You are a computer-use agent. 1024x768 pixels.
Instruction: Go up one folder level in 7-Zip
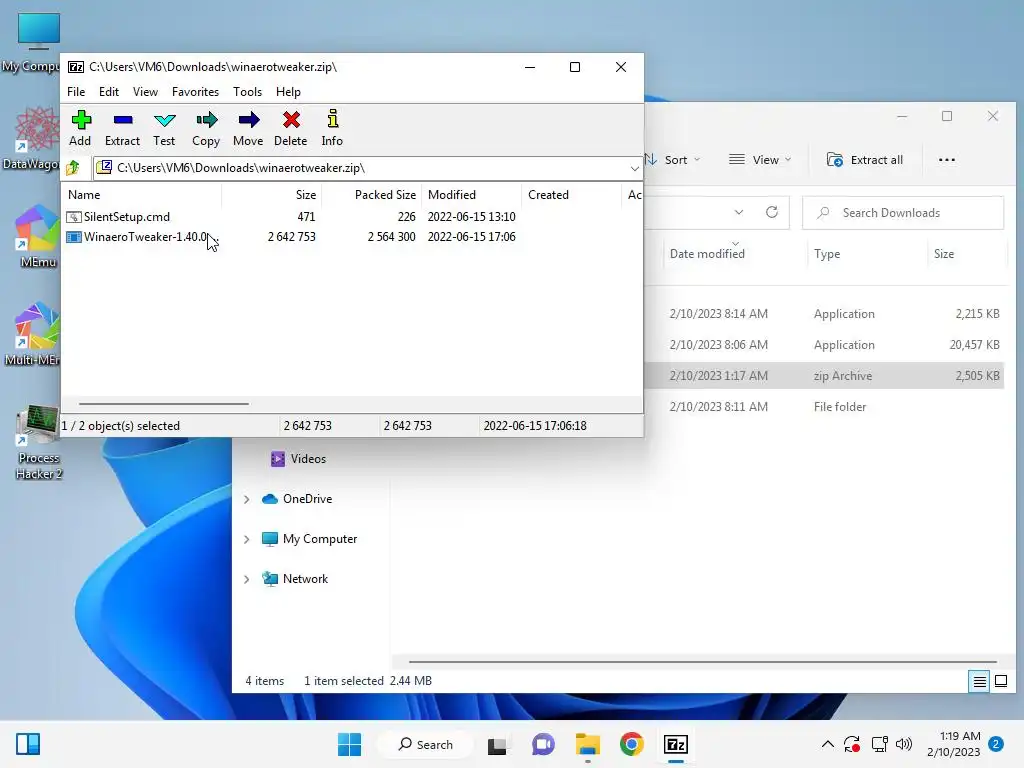73,168
